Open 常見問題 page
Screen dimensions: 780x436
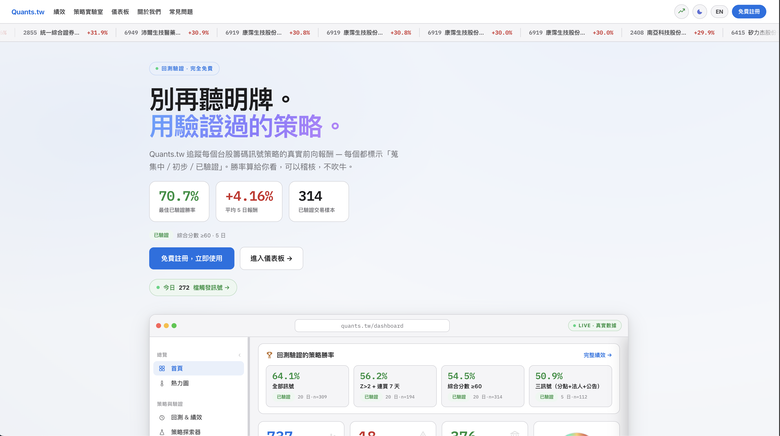(x=181, y=12)
